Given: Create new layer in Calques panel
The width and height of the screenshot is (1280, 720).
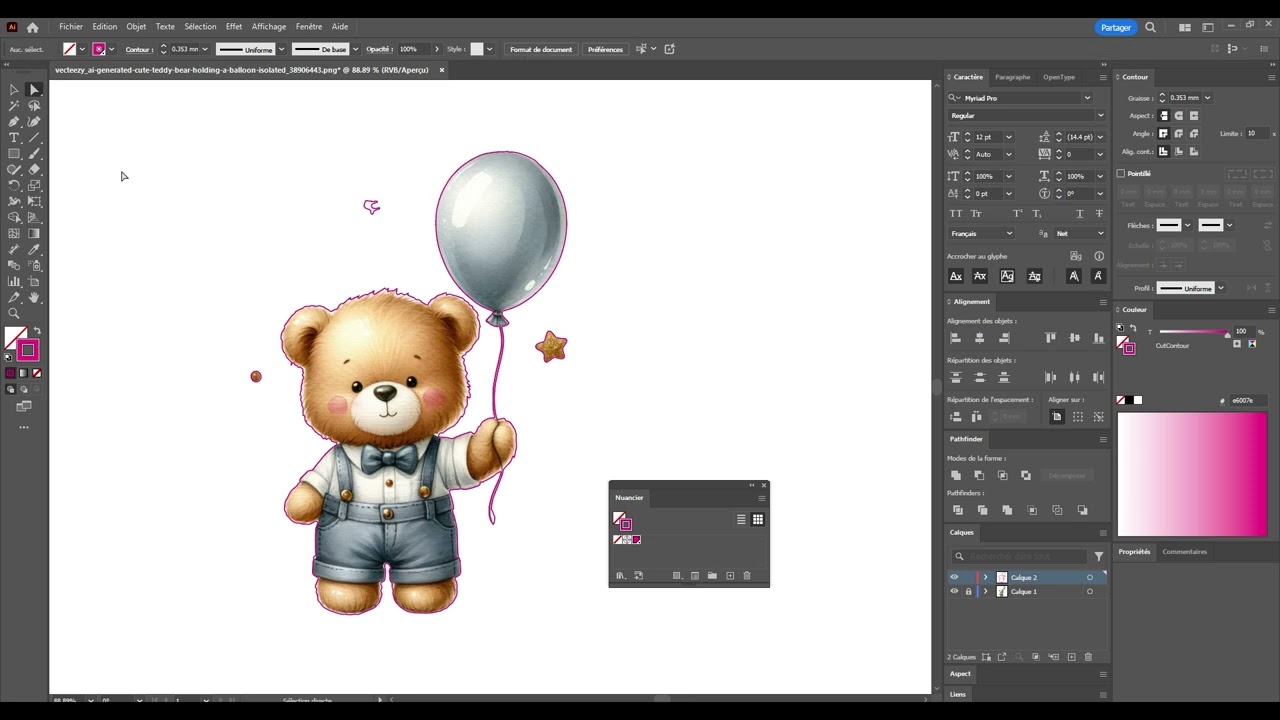Looking at the screenshot, I should click(x=1071, y=657).
